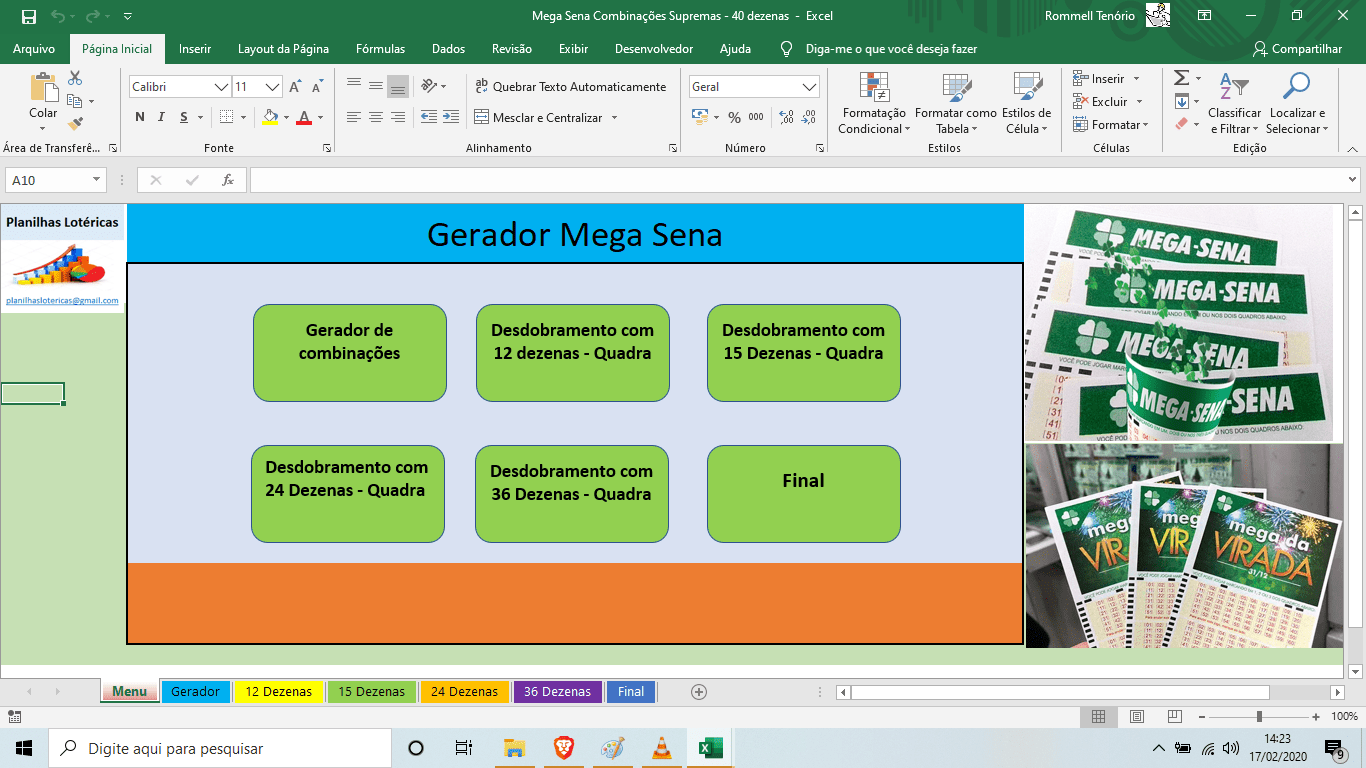Click the Undo arrow in the quick access toolbar

[x=57, y=16]
